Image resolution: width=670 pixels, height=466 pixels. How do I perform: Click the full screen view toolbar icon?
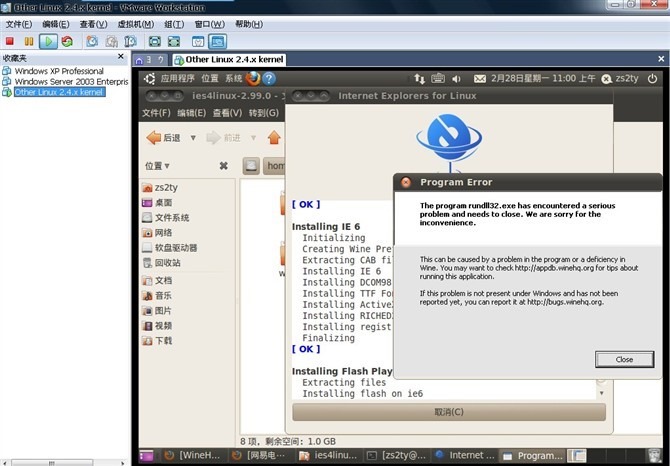coord(155,41)
